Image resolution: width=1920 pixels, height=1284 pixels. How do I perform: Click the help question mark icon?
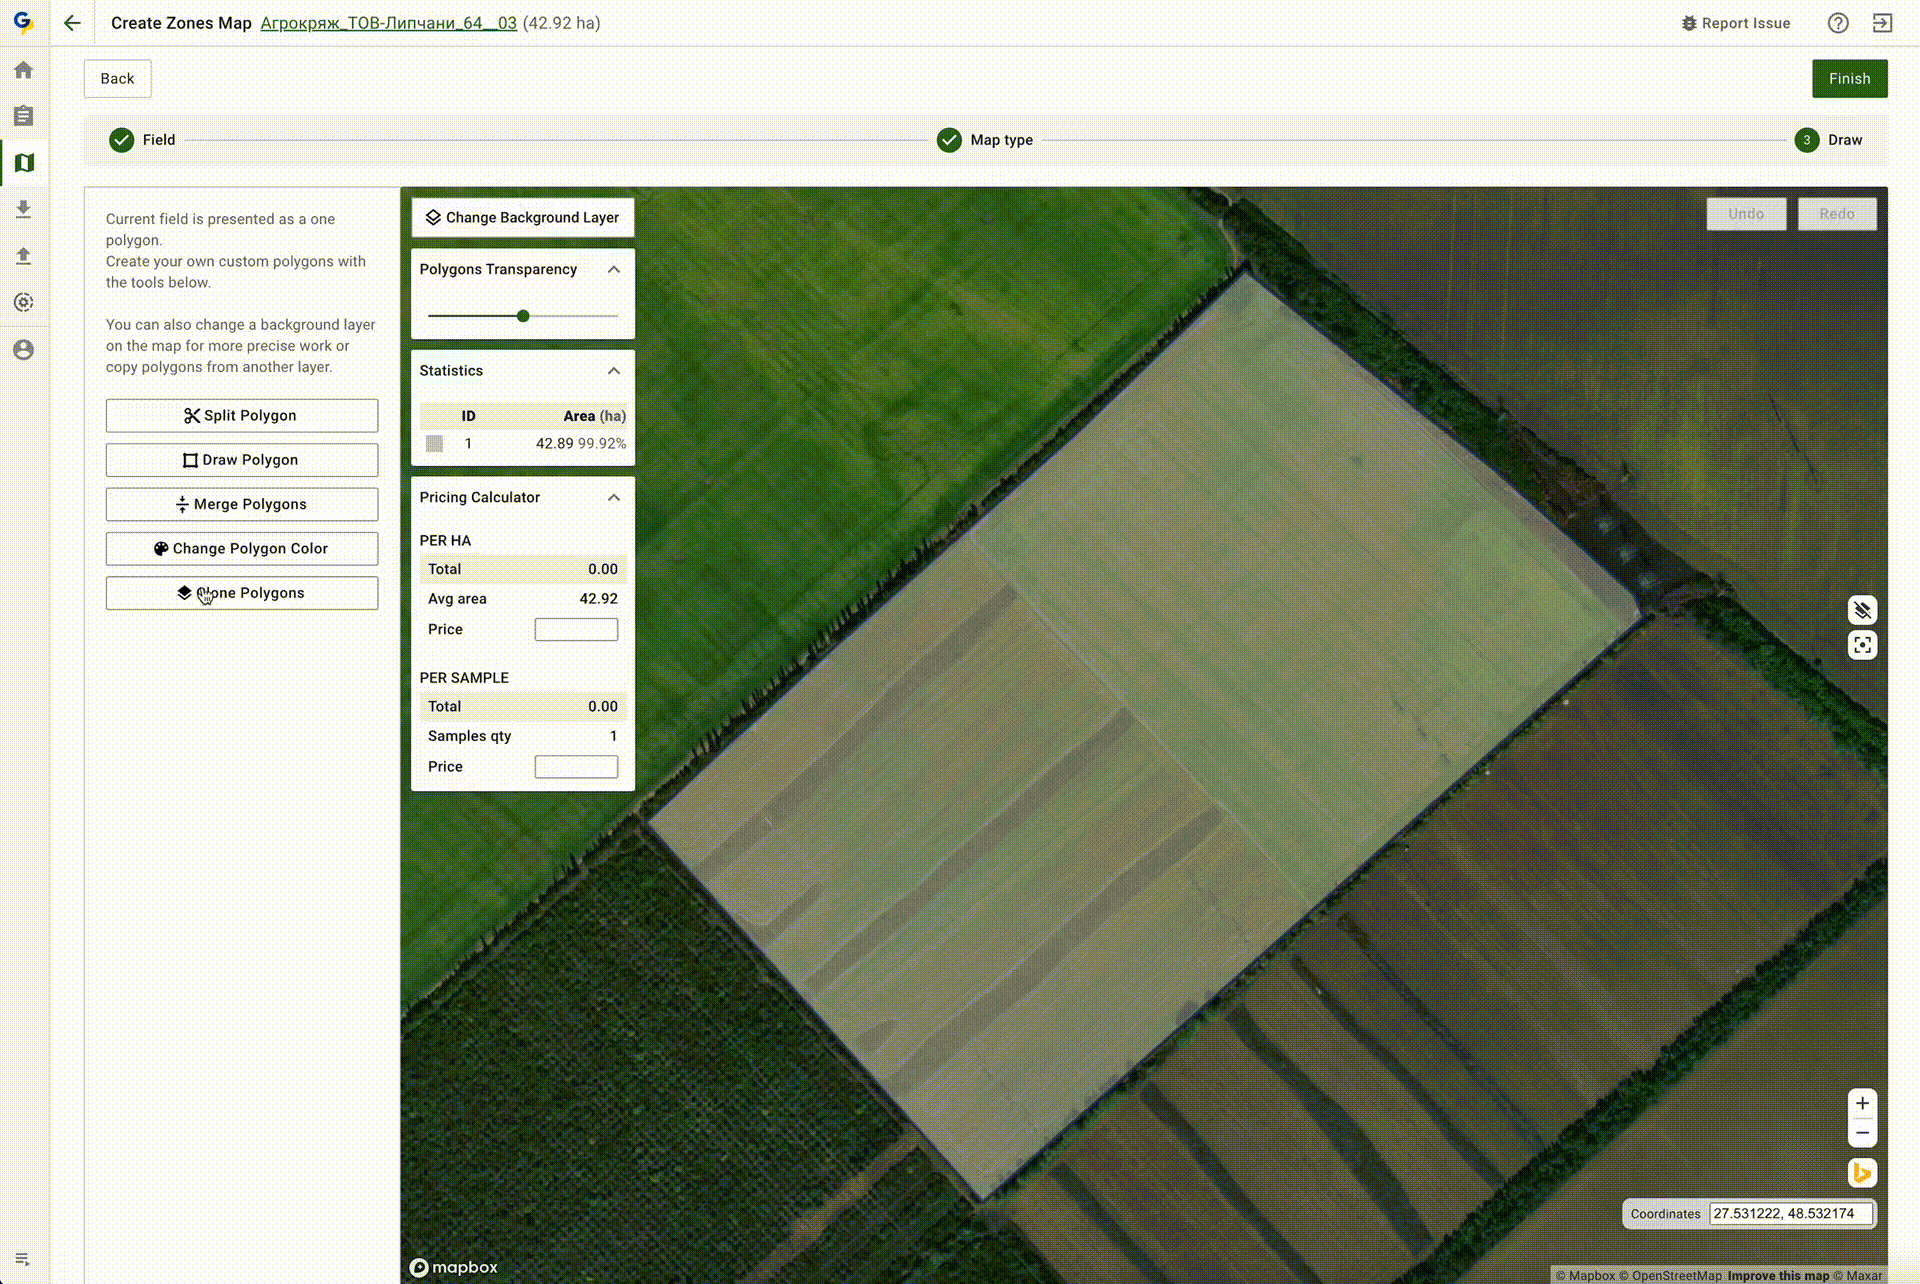point(1838,23)
